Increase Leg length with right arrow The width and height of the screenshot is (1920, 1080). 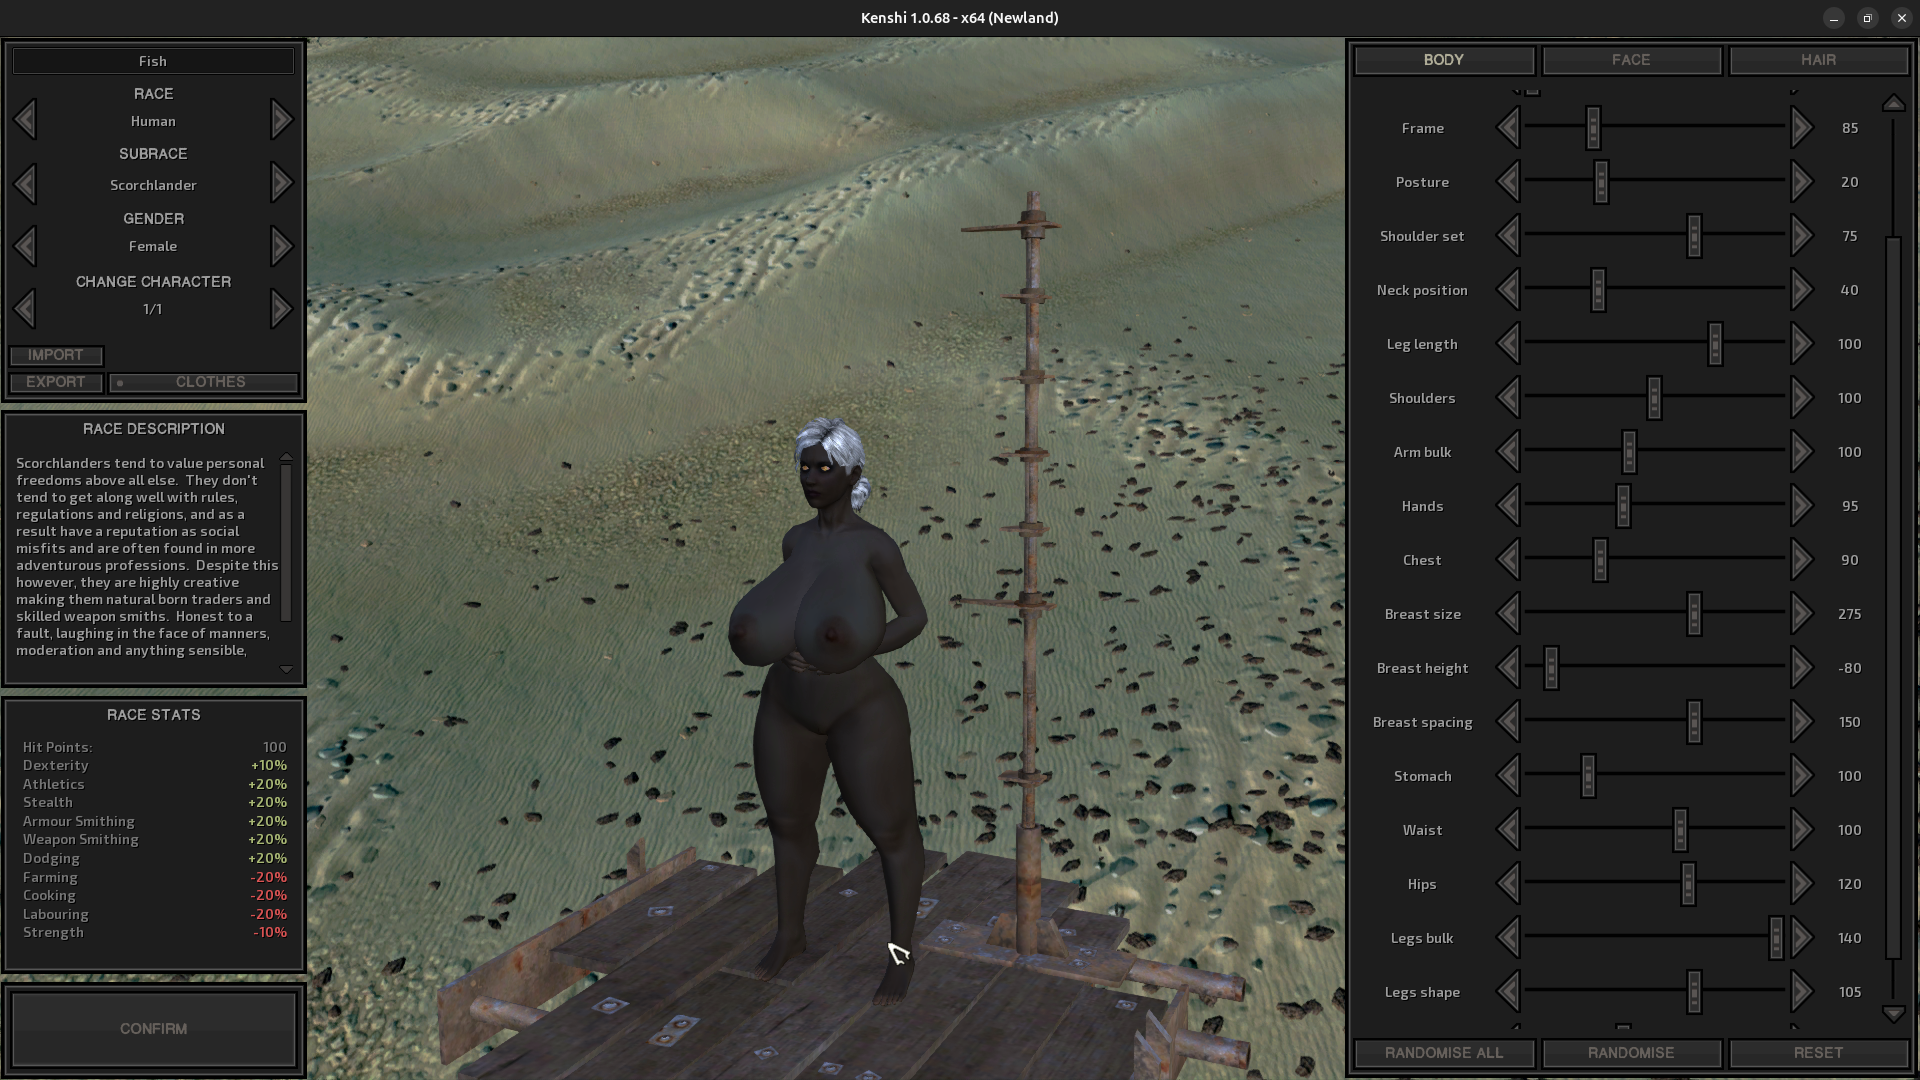click(1801, 344)
